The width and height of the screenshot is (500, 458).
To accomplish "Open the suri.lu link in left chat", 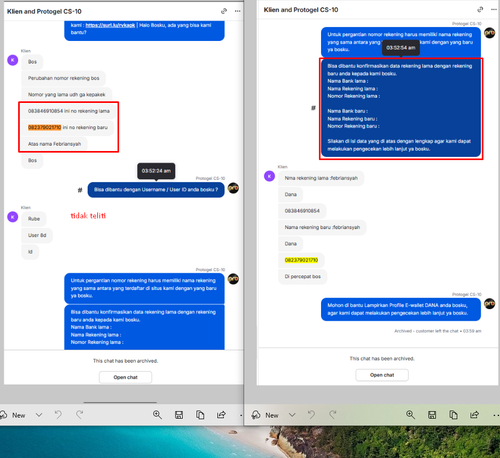I will pos(110,25).
